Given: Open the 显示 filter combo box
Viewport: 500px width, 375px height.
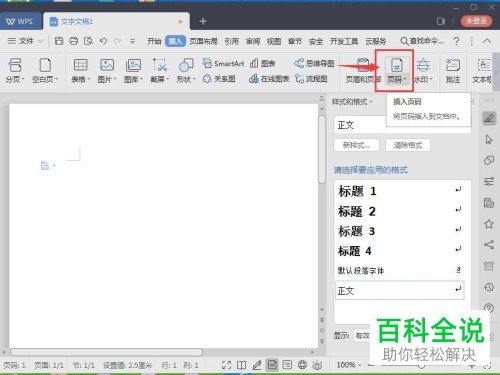Looking at the screenshot, I should (362, 335).
